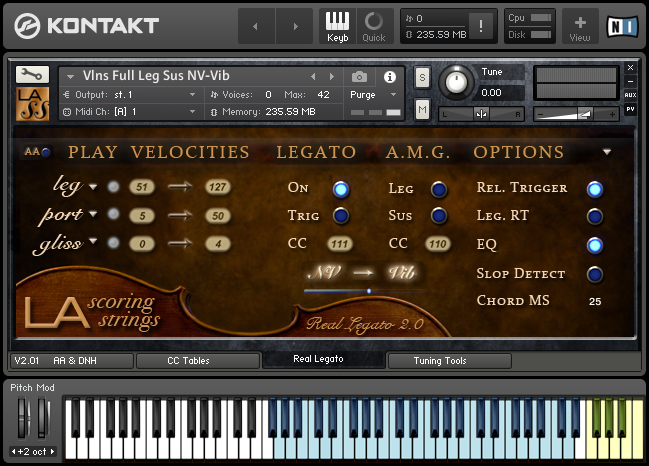
Task: Toggle the gliss row enable light
Action: pyautogui.click(x=113, y=243)
